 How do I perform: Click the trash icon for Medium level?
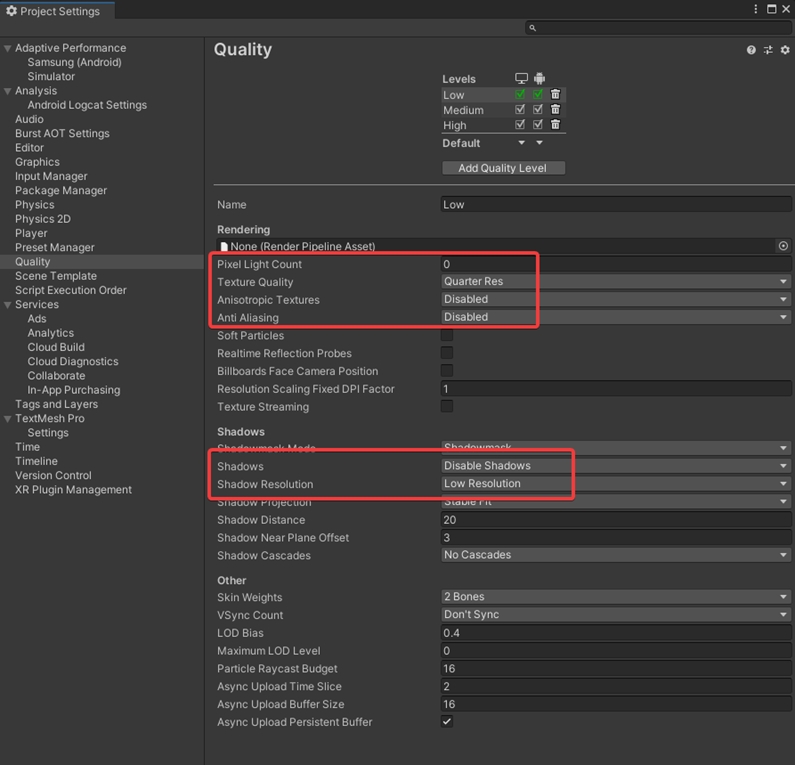(x=556, y=110)
